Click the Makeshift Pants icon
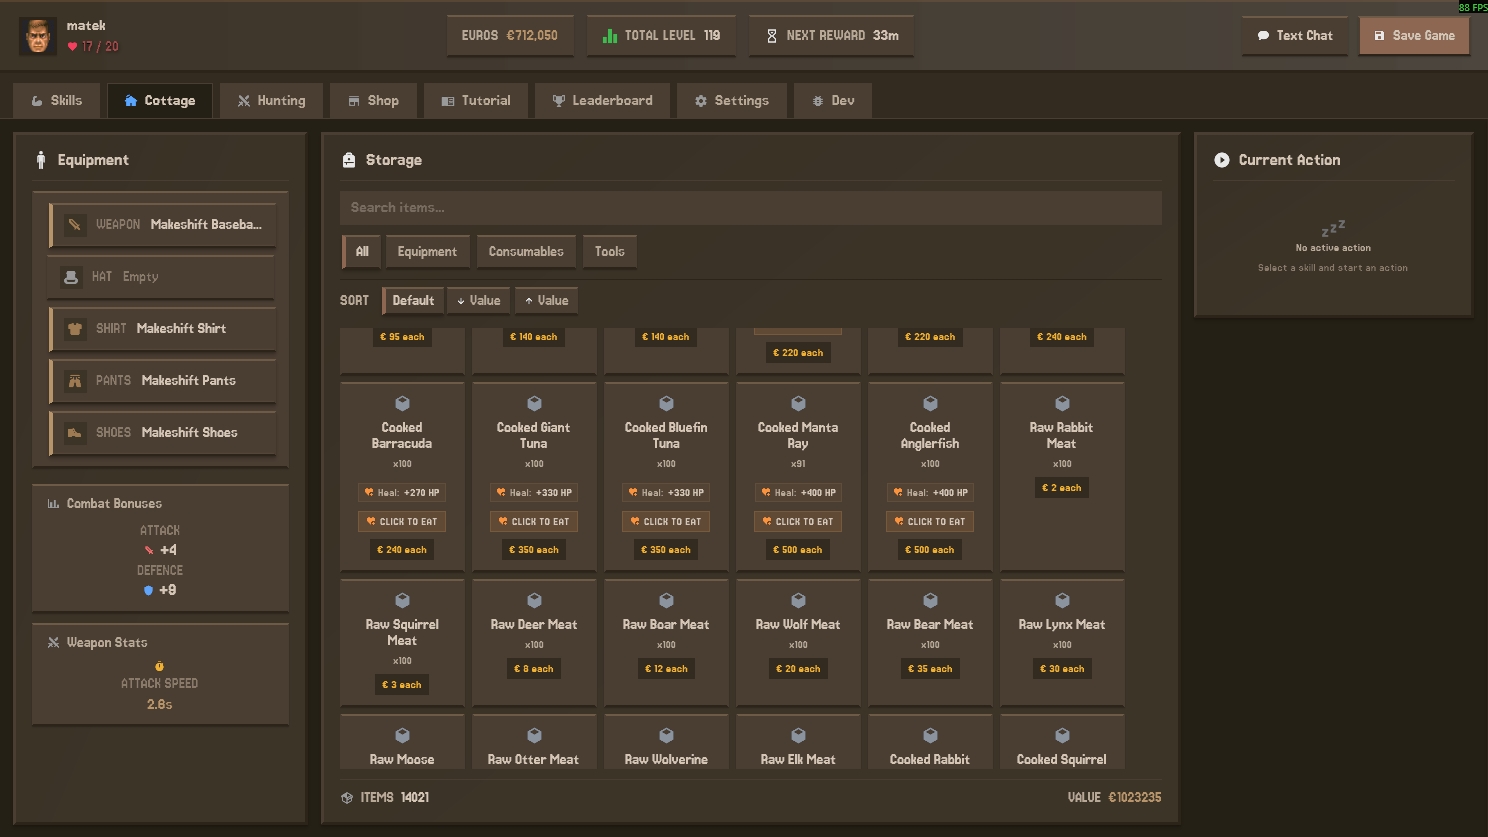The image size is (1488, 837). click(75, 381)
